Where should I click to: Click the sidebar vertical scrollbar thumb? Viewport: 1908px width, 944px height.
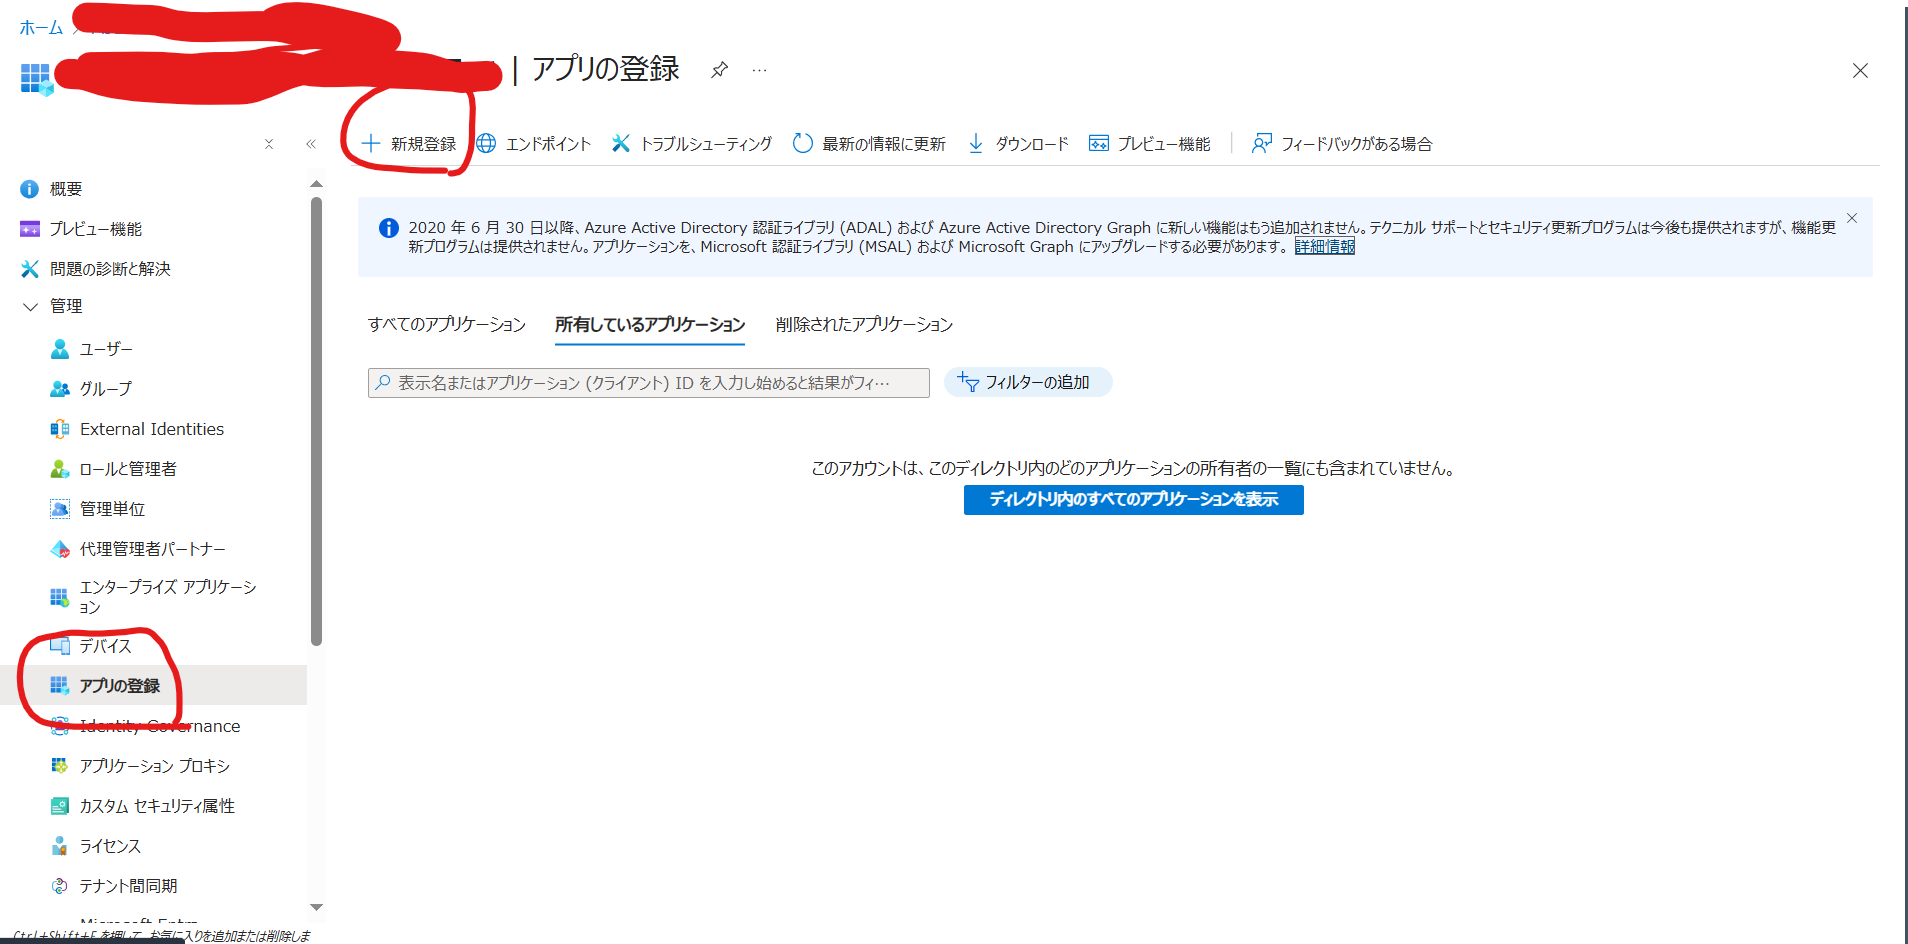point(316,421)
